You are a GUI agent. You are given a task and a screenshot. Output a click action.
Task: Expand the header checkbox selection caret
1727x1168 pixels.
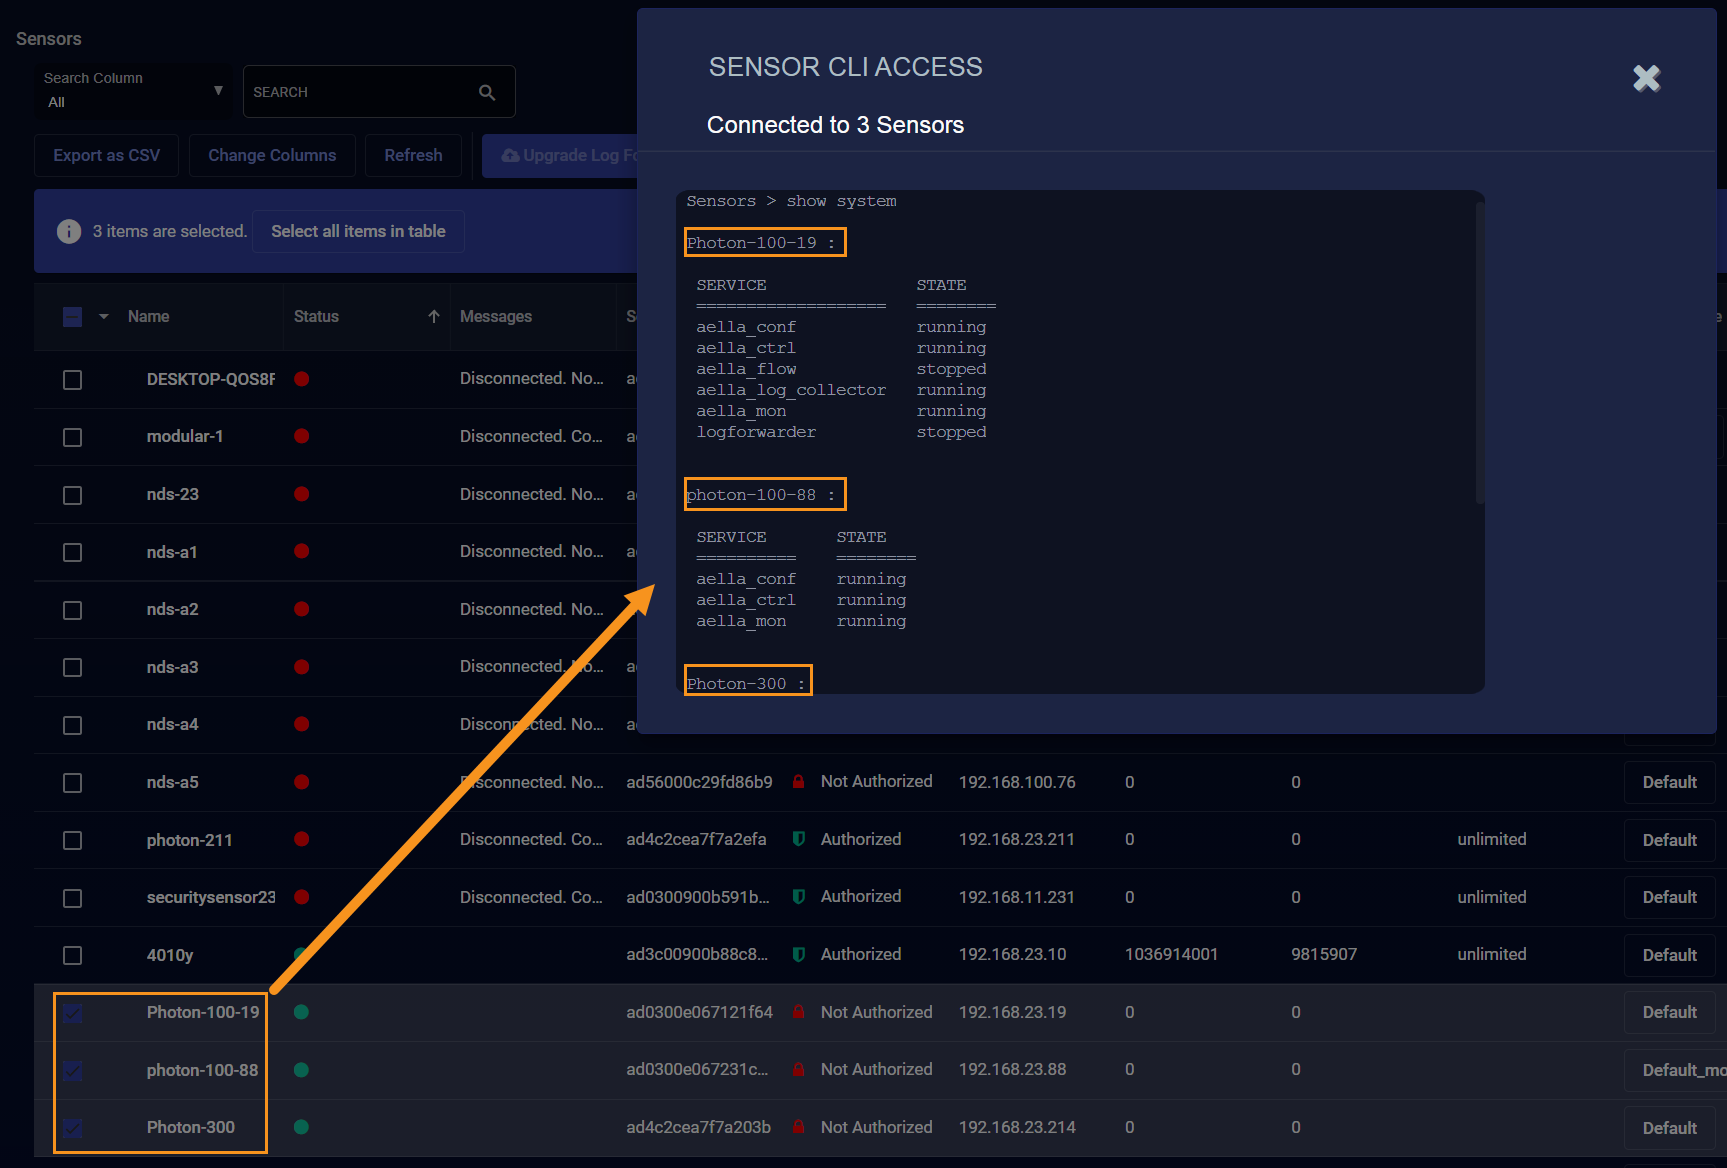[x=104, y=317]
